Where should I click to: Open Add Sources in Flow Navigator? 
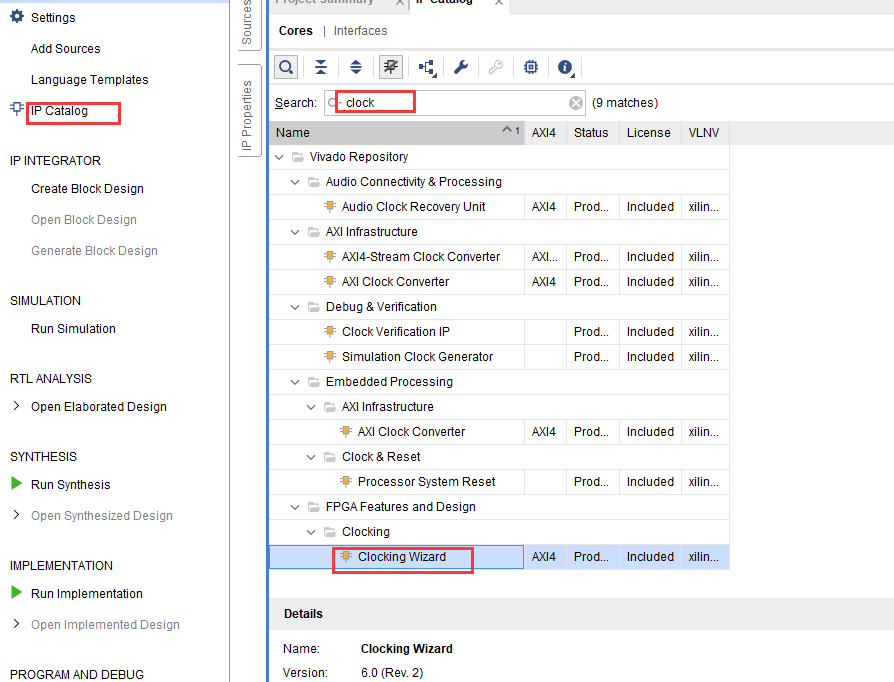click(x=66, y=49)
